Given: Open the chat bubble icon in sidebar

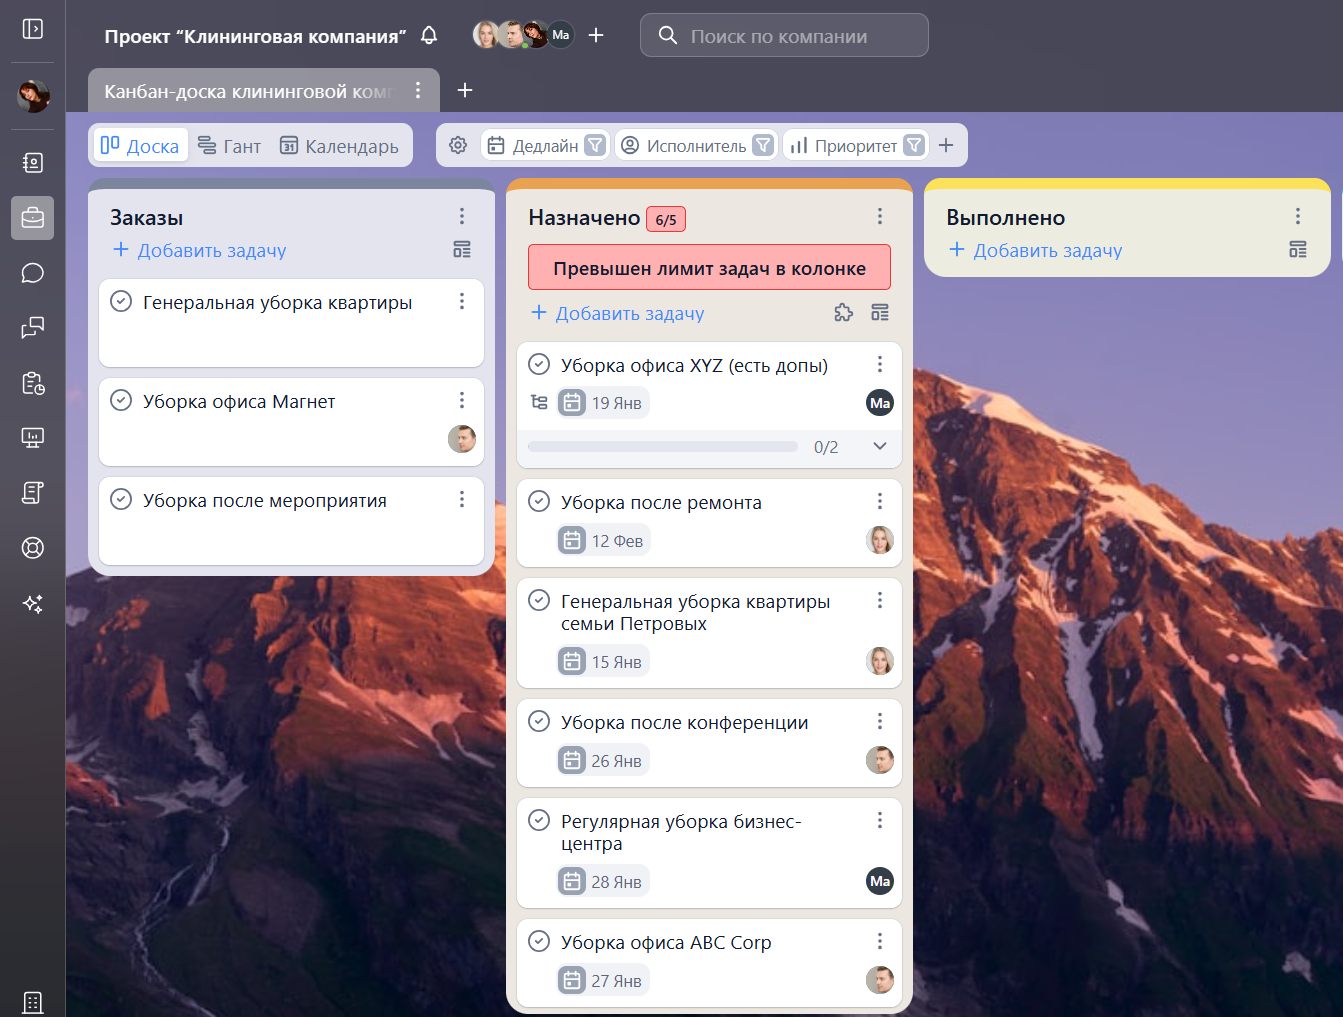Looking at the screenshot, I should coord(33,273).
